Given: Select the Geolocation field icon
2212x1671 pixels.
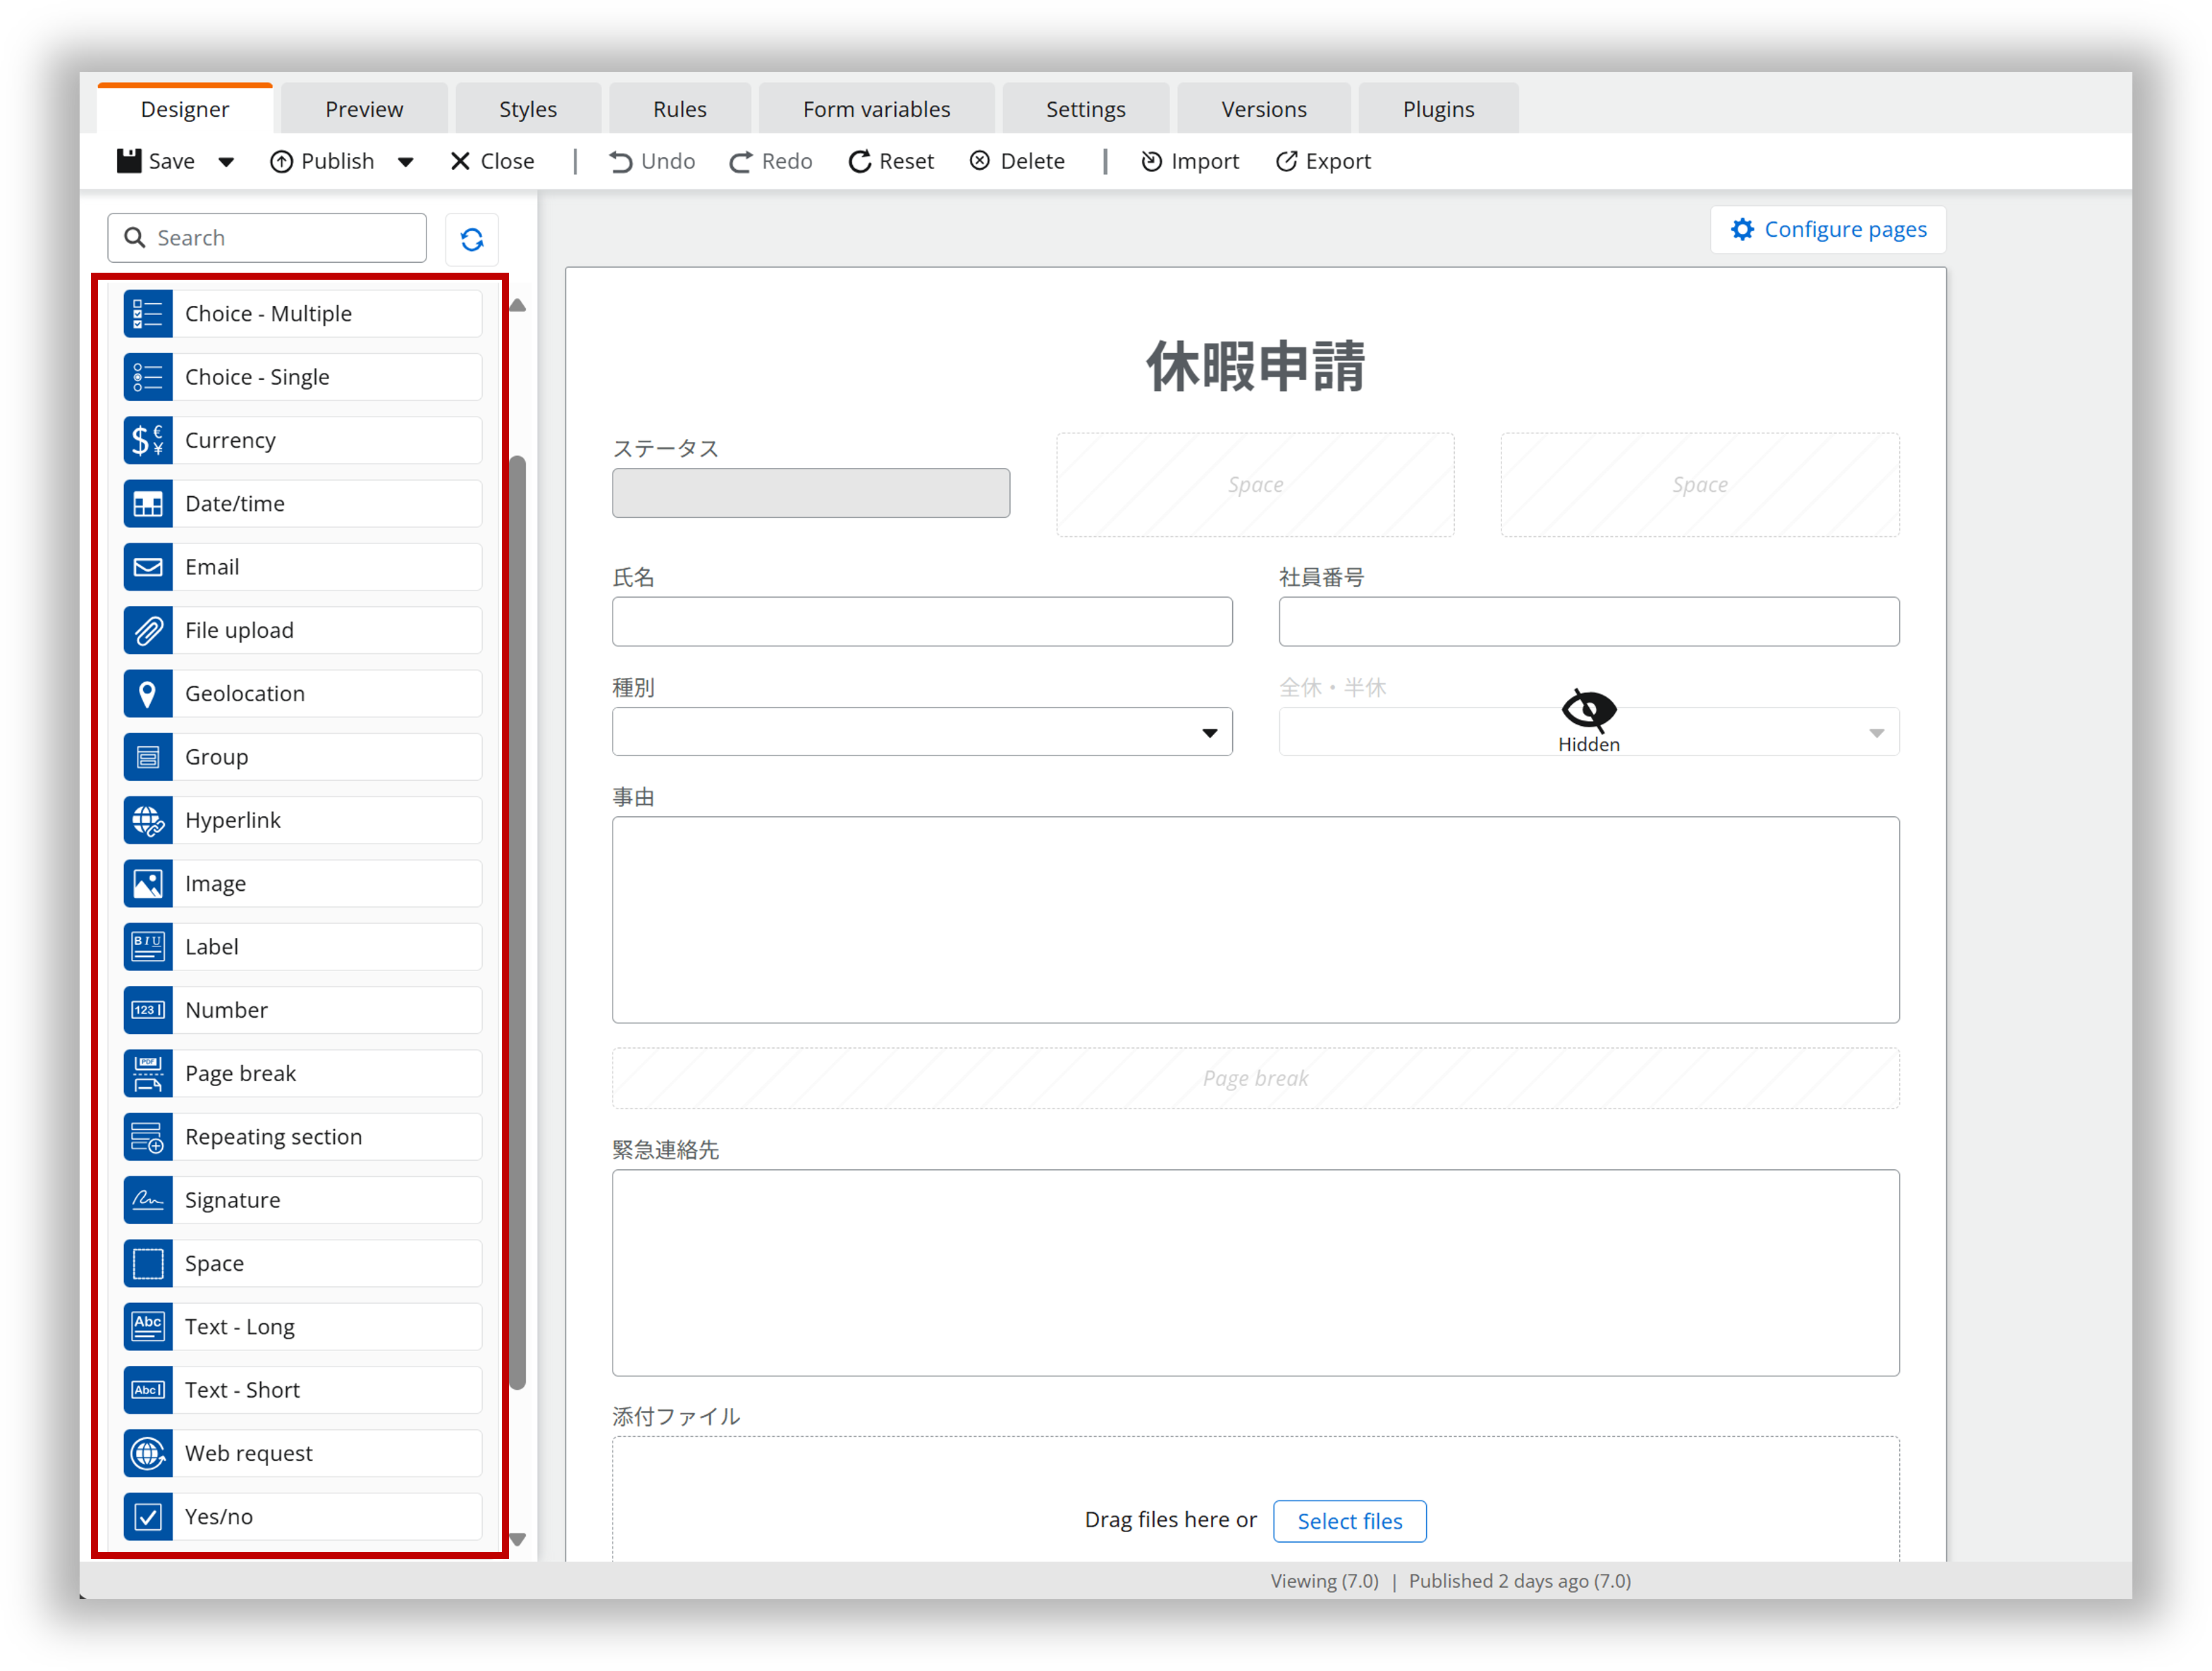Looking at the screenshot, I should [x=148, y=693].
